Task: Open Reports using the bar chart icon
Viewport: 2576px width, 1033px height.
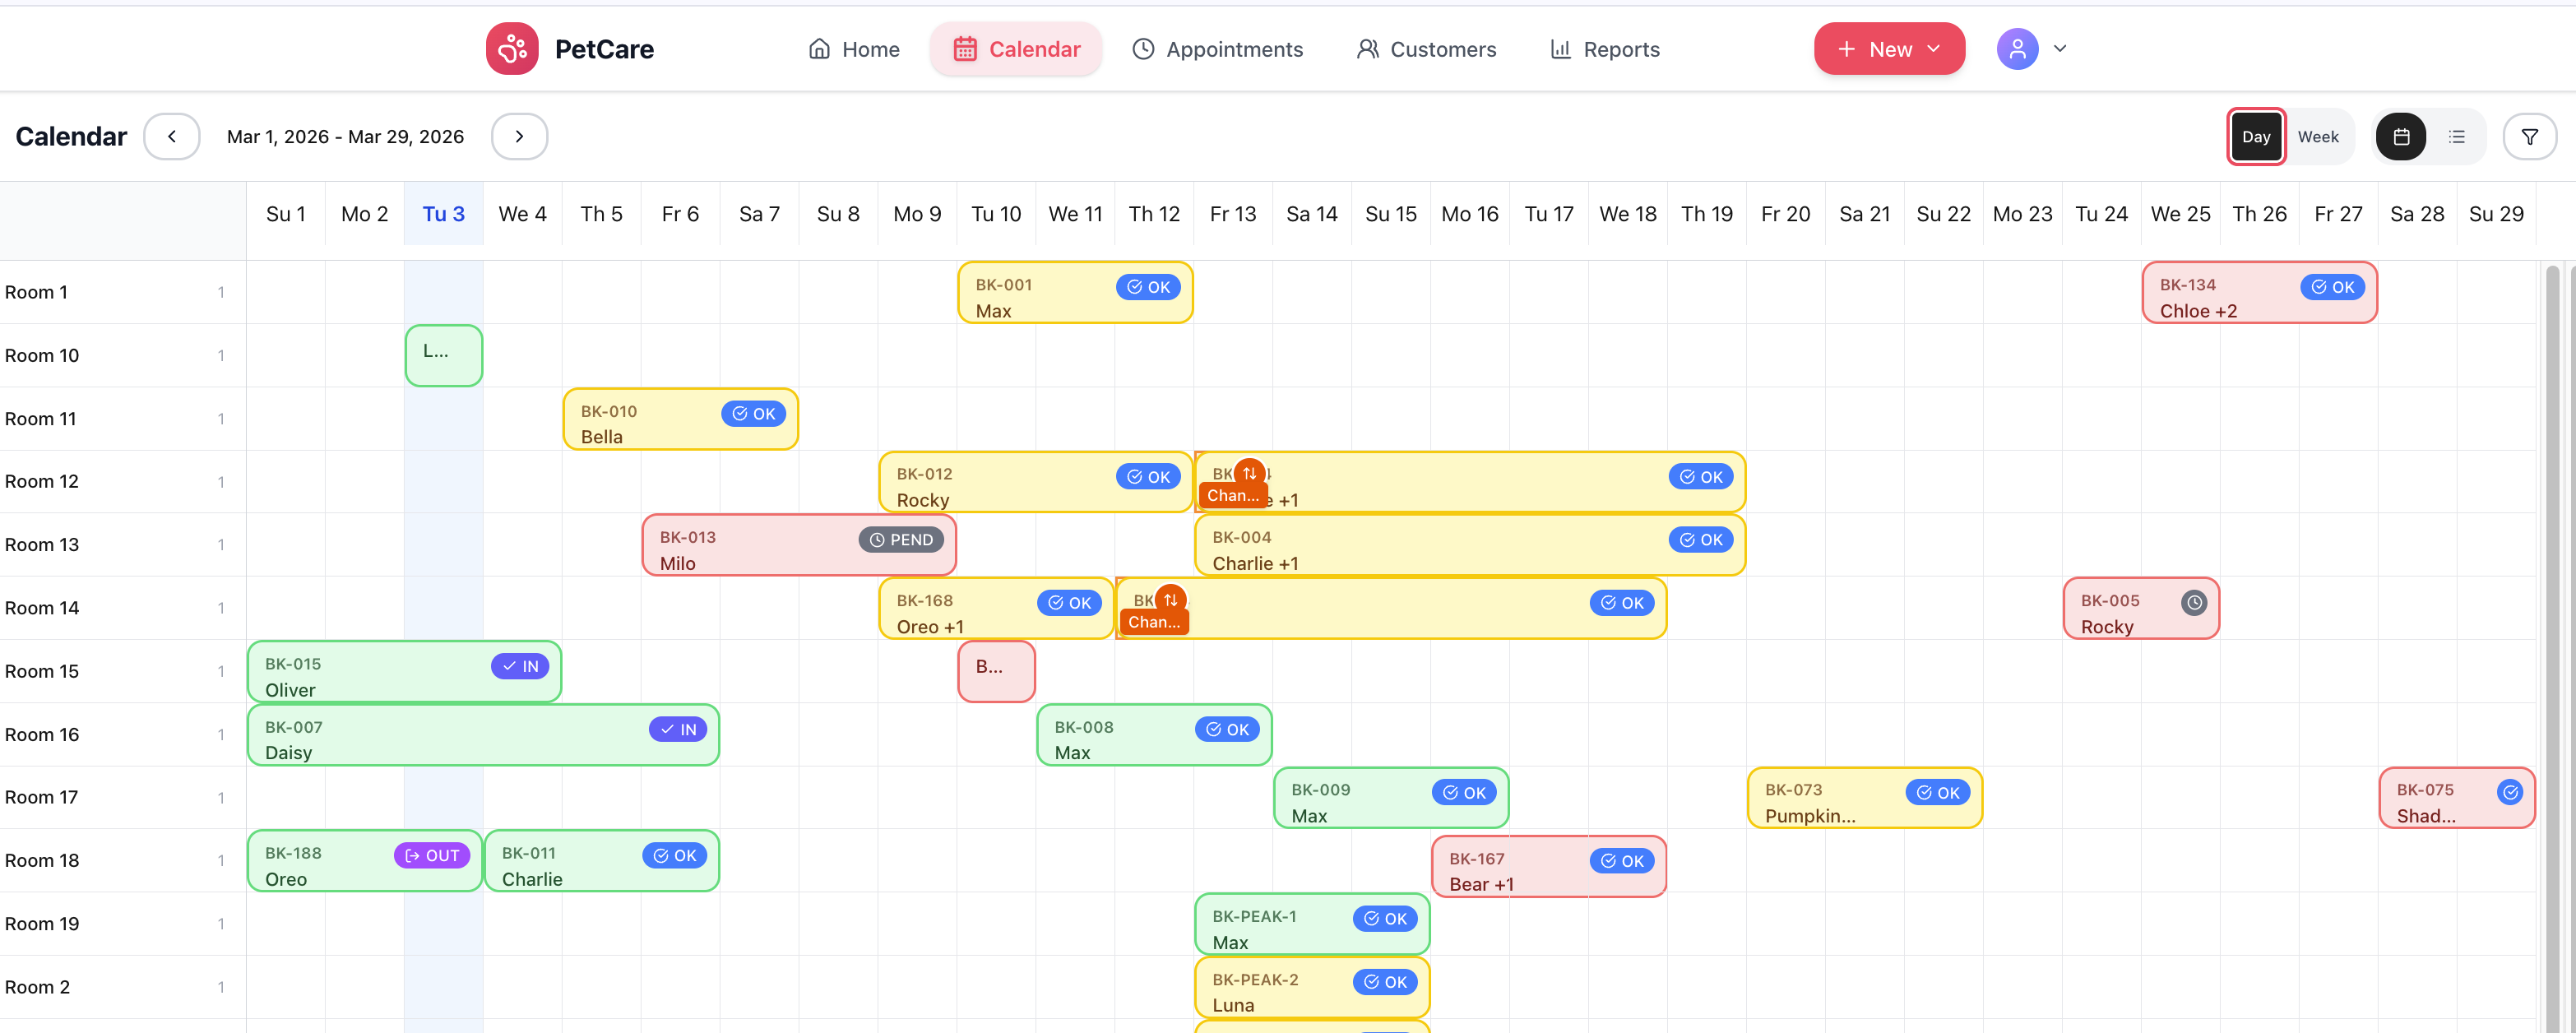Action: (1561, 48)
